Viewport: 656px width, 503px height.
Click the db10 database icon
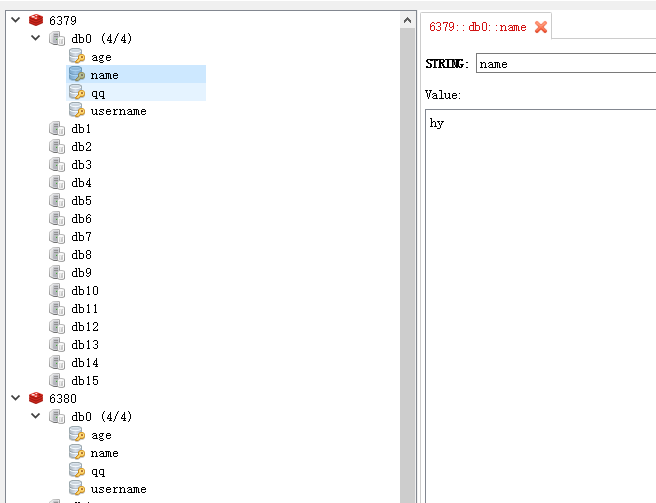pos(57,290)
